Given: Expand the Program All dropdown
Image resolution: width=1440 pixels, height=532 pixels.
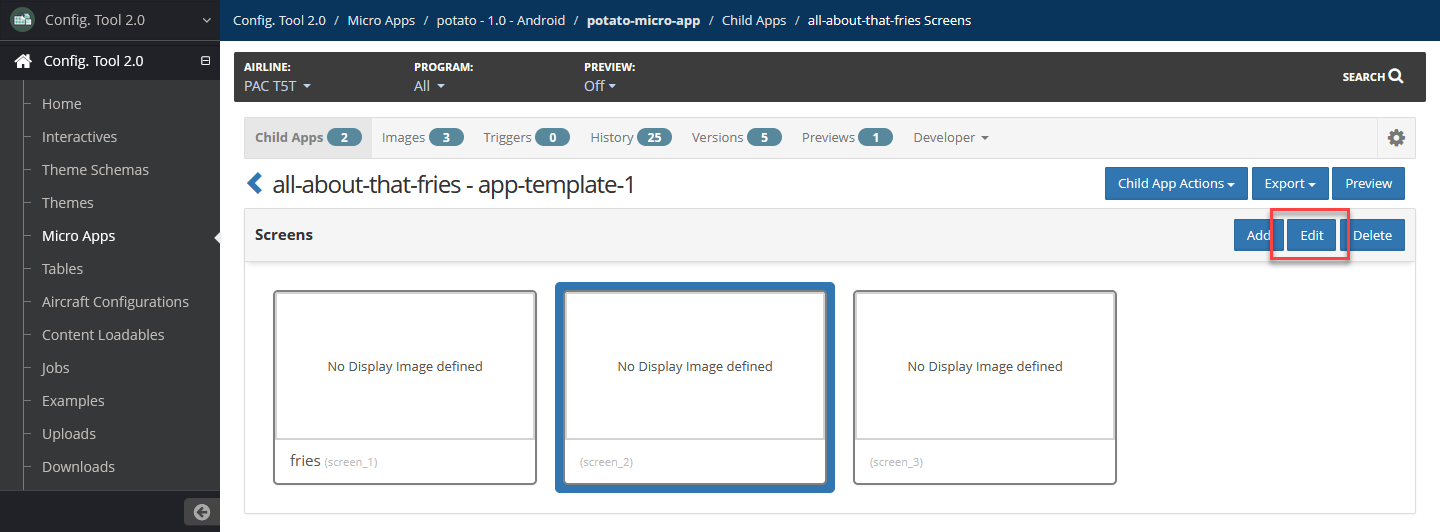Looking at the screenshot, I should pos(429,86).
